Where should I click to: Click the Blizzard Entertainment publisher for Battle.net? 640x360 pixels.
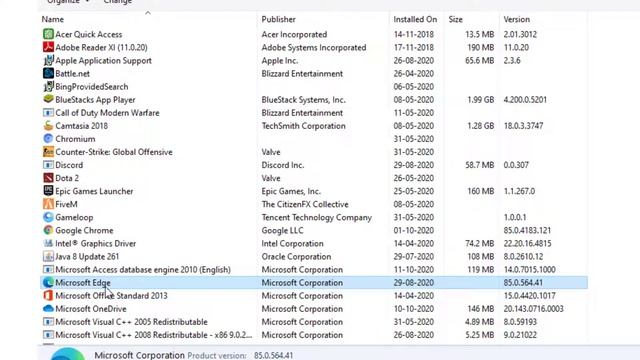pyautogui.click(x=302, y=73)
